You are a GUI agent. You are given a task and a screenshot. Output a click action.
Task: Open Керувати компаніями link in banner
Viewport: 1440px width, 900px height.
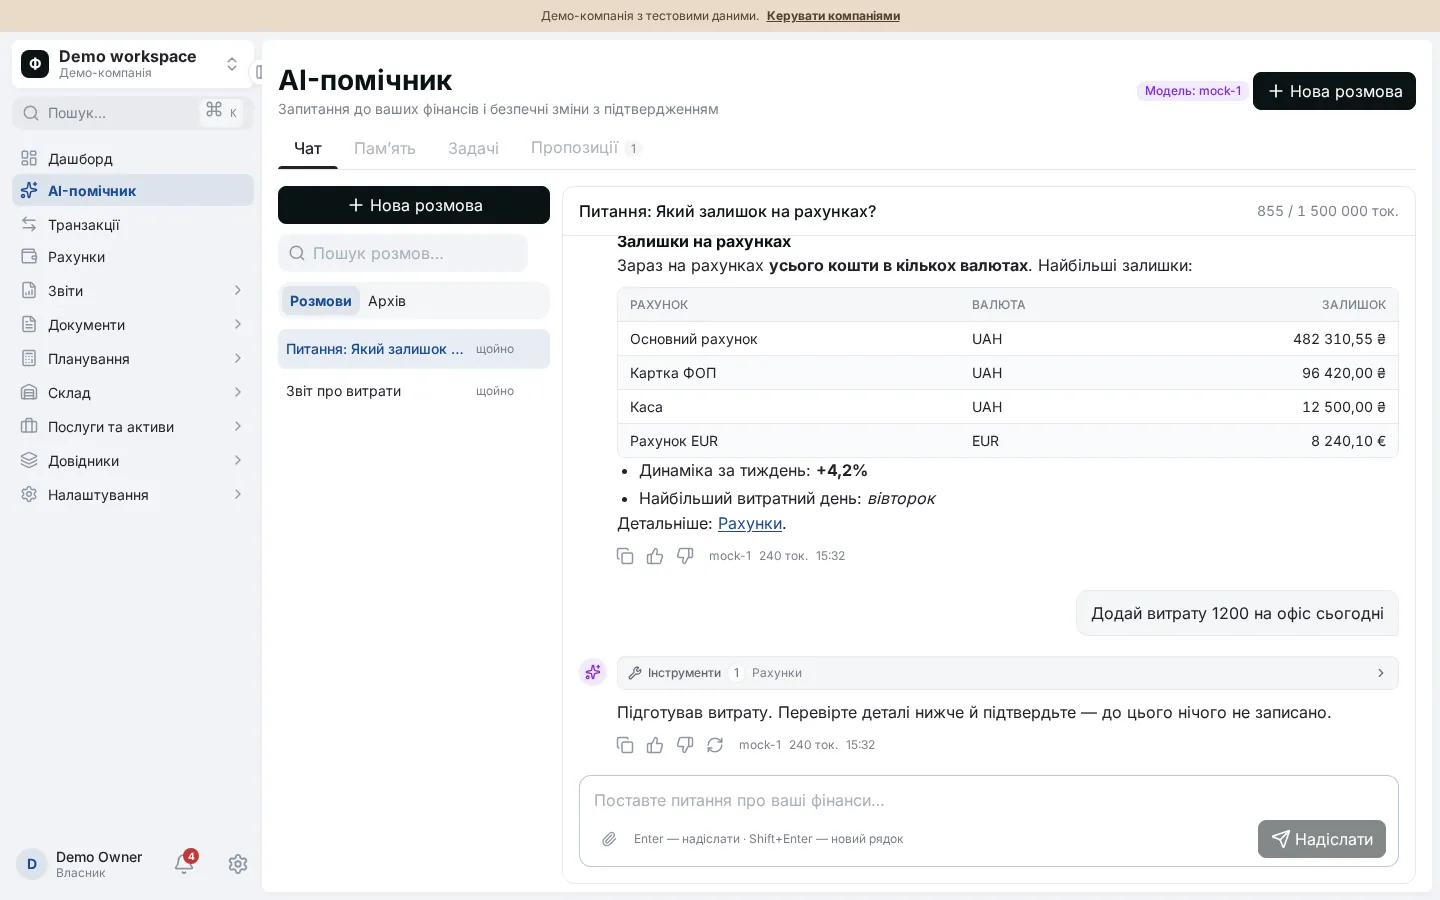(x=833, y=16)
